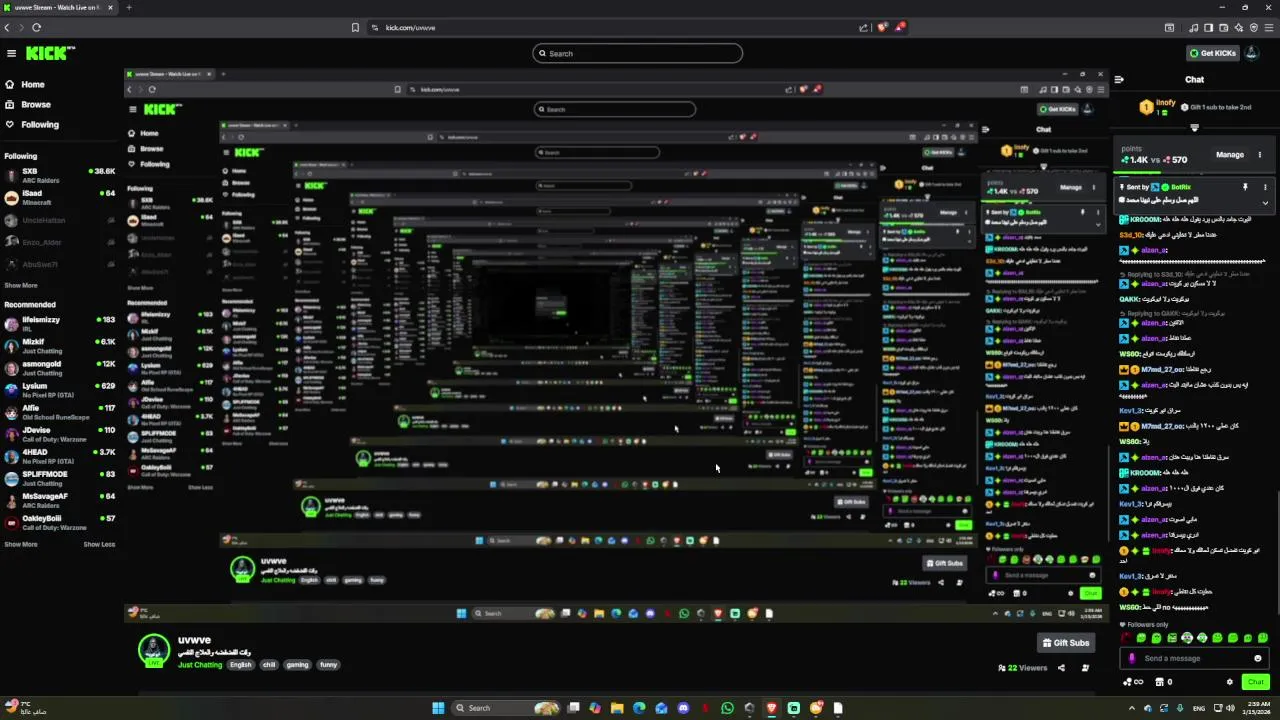Open 4HEAD recommended channel
Image resolution: width=1280 pixels, height=720 pixels.
click(x=58, y=456)
